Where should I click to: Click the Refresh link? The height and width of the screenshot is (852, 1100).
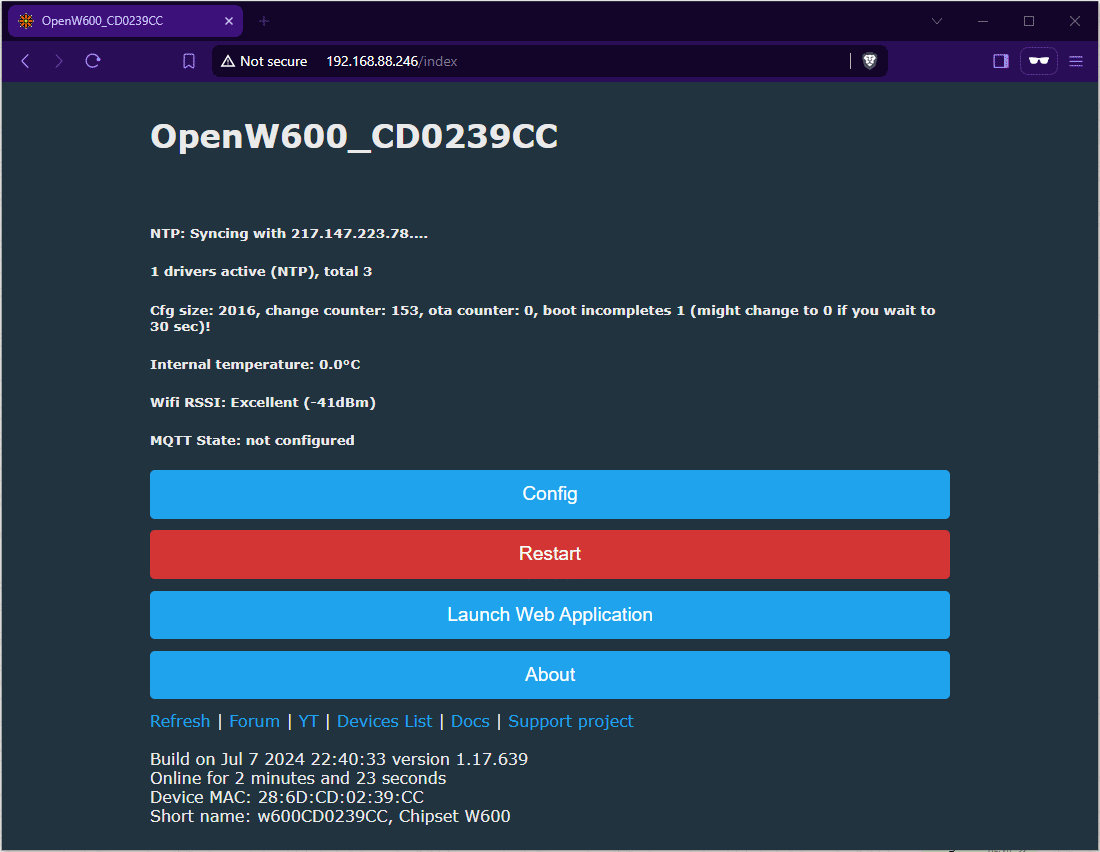[x=180, y=721]
